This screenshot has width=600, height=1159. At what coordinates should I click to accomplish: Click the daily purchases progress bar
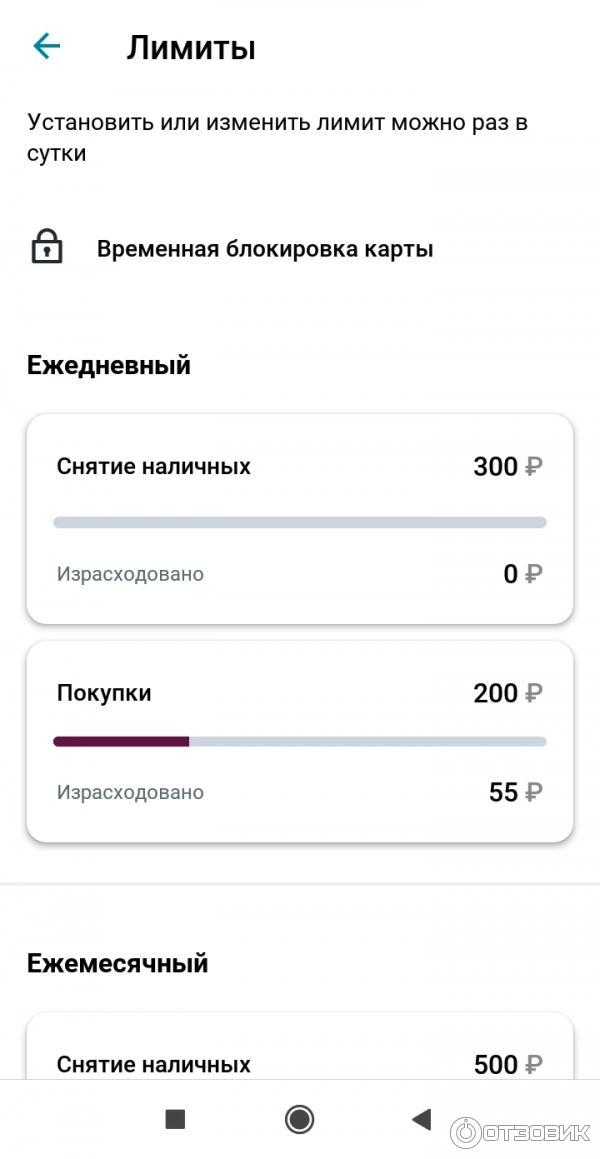[300, 741]
